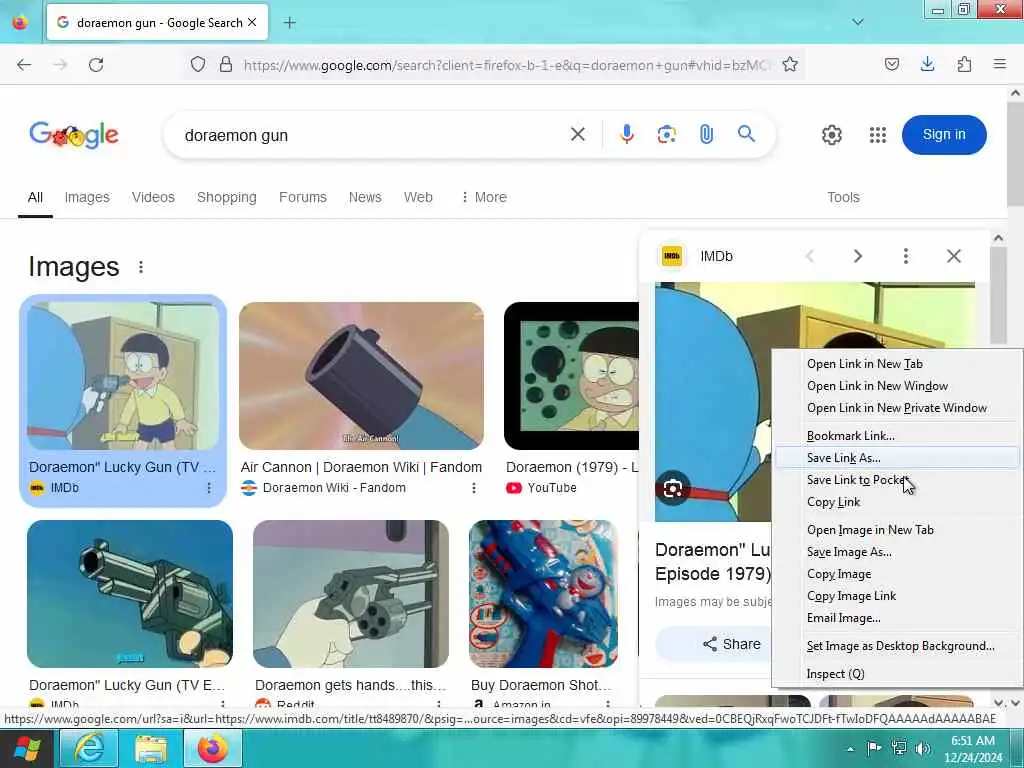The width and height of the screenshot is (1024, 768).
Task: Choose Open Link in New Private Window
Action: (897, 408)
